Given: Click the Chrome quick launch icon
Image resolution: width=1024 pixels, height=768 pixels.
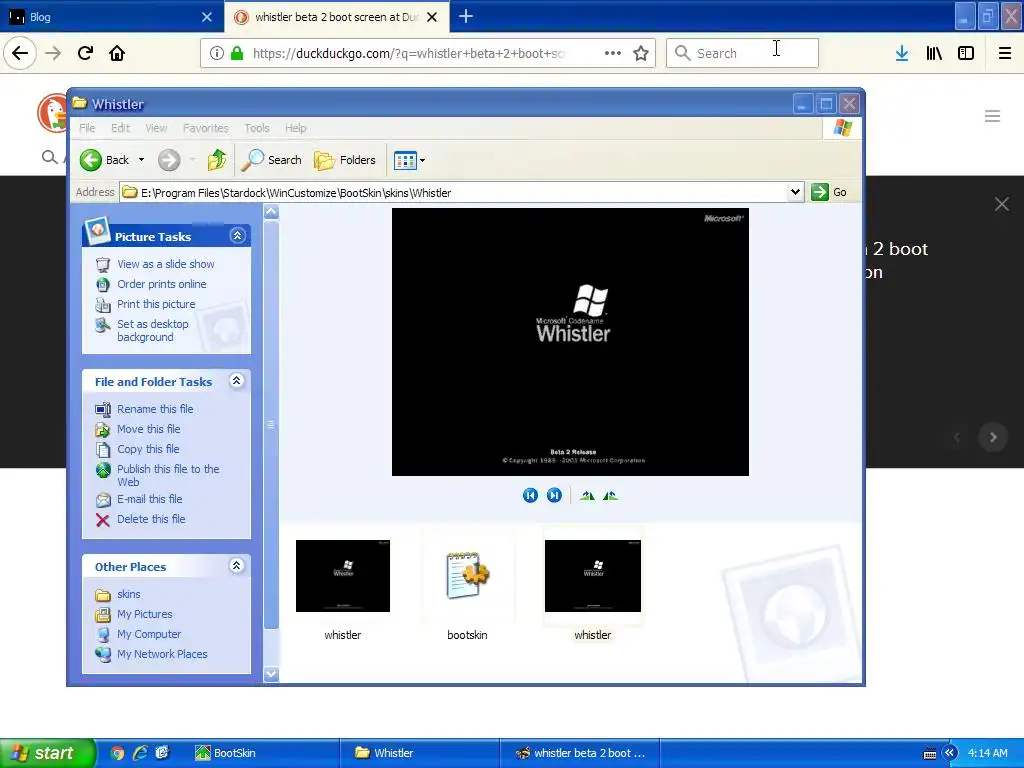Looking at the screenshot, I should [x=117, y=753].
